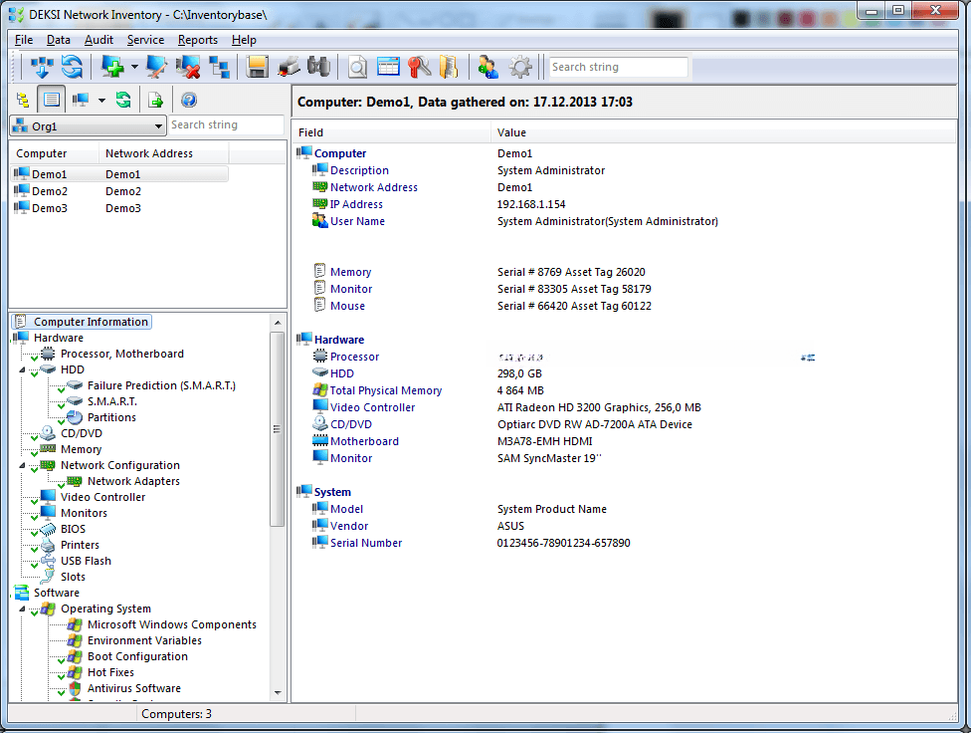
Task: Select Environment Variables tree item
Action: (144, 640)
